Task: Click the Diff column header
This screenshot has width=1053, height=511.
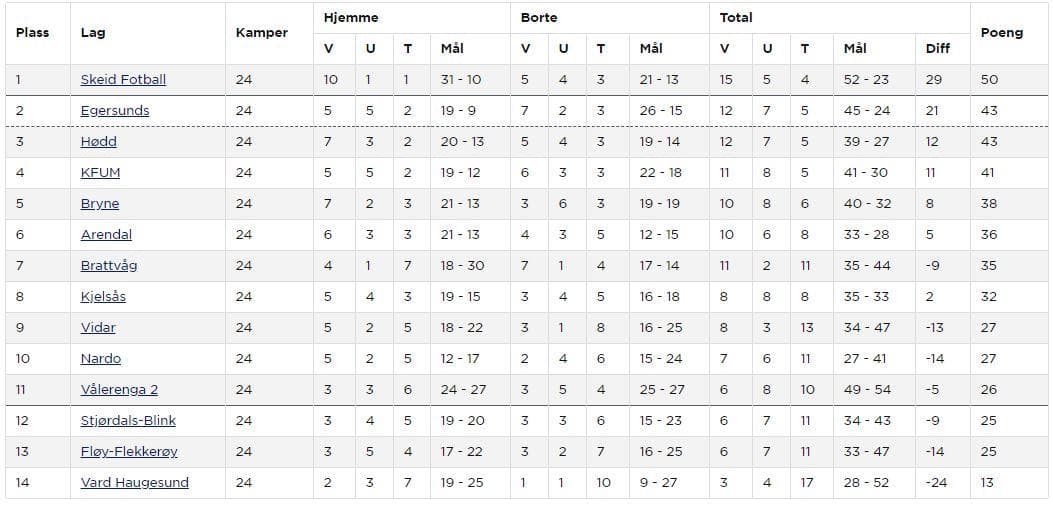Action: pos(938,48)
